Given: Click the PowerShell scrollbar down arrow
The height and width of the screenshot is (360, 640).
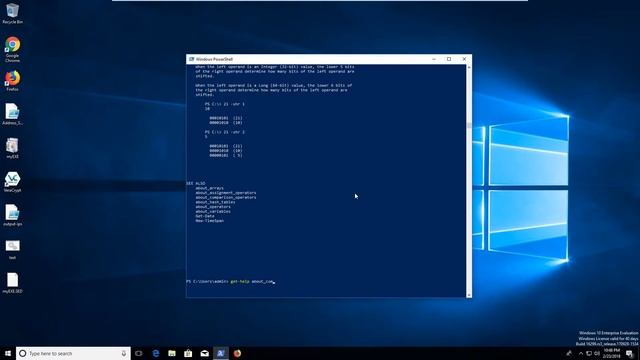Looking at the screenshot, I should (469, 295).
